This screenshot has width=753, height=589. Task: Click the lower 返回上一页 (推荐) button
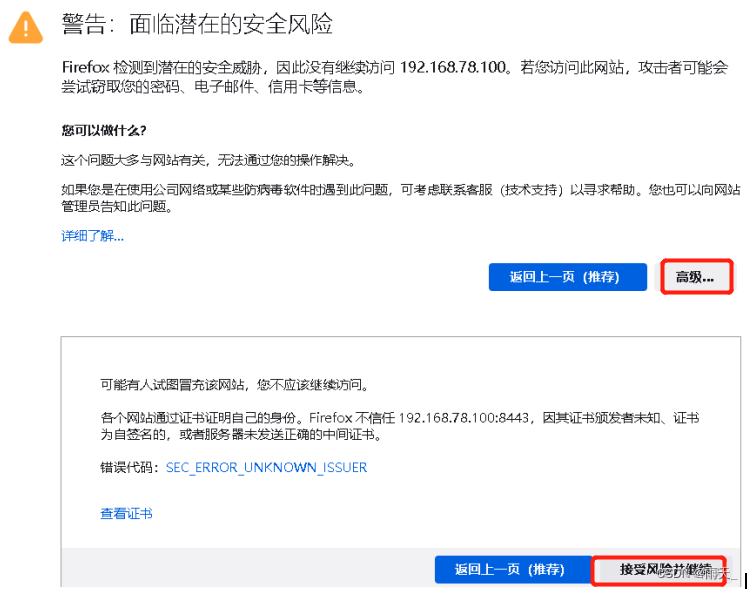click(x=513, y=569)
